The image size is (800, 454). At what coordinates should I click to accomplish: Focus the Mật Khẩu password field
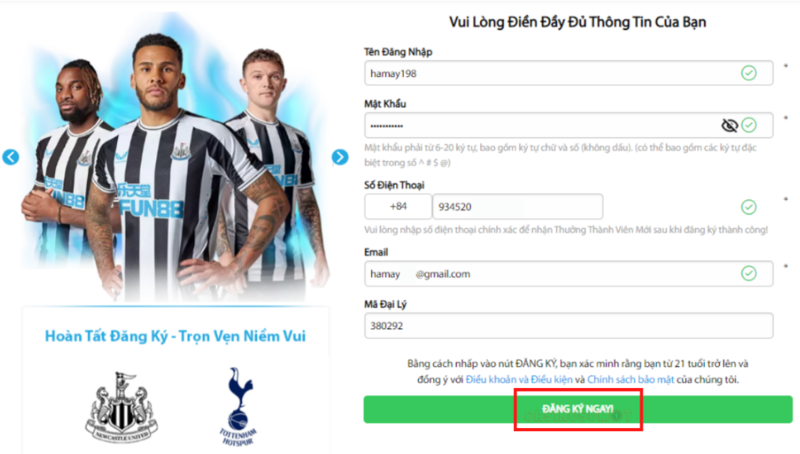(x=568, y=125)
